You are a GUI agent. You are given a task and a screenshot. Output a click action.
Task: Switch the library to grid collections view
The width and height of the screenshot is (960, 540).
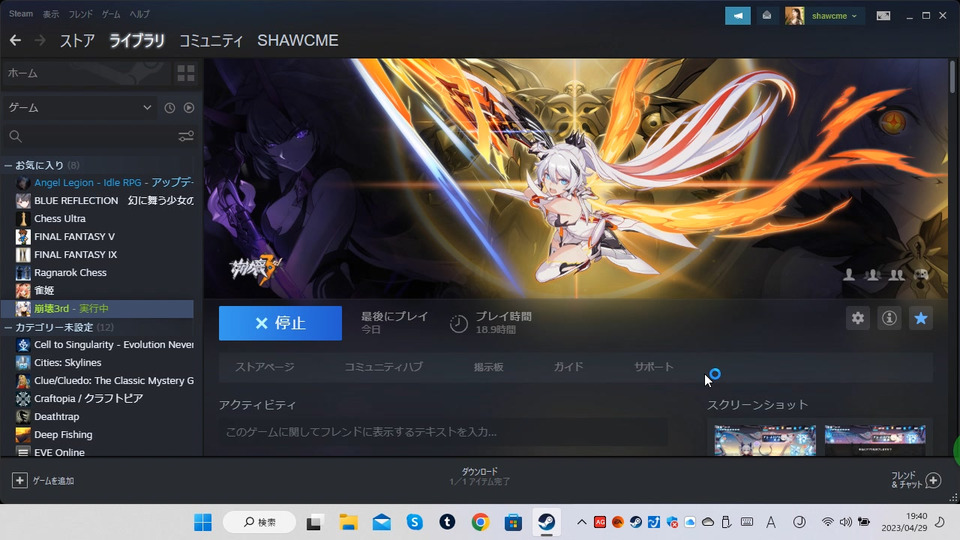[186, 73]
